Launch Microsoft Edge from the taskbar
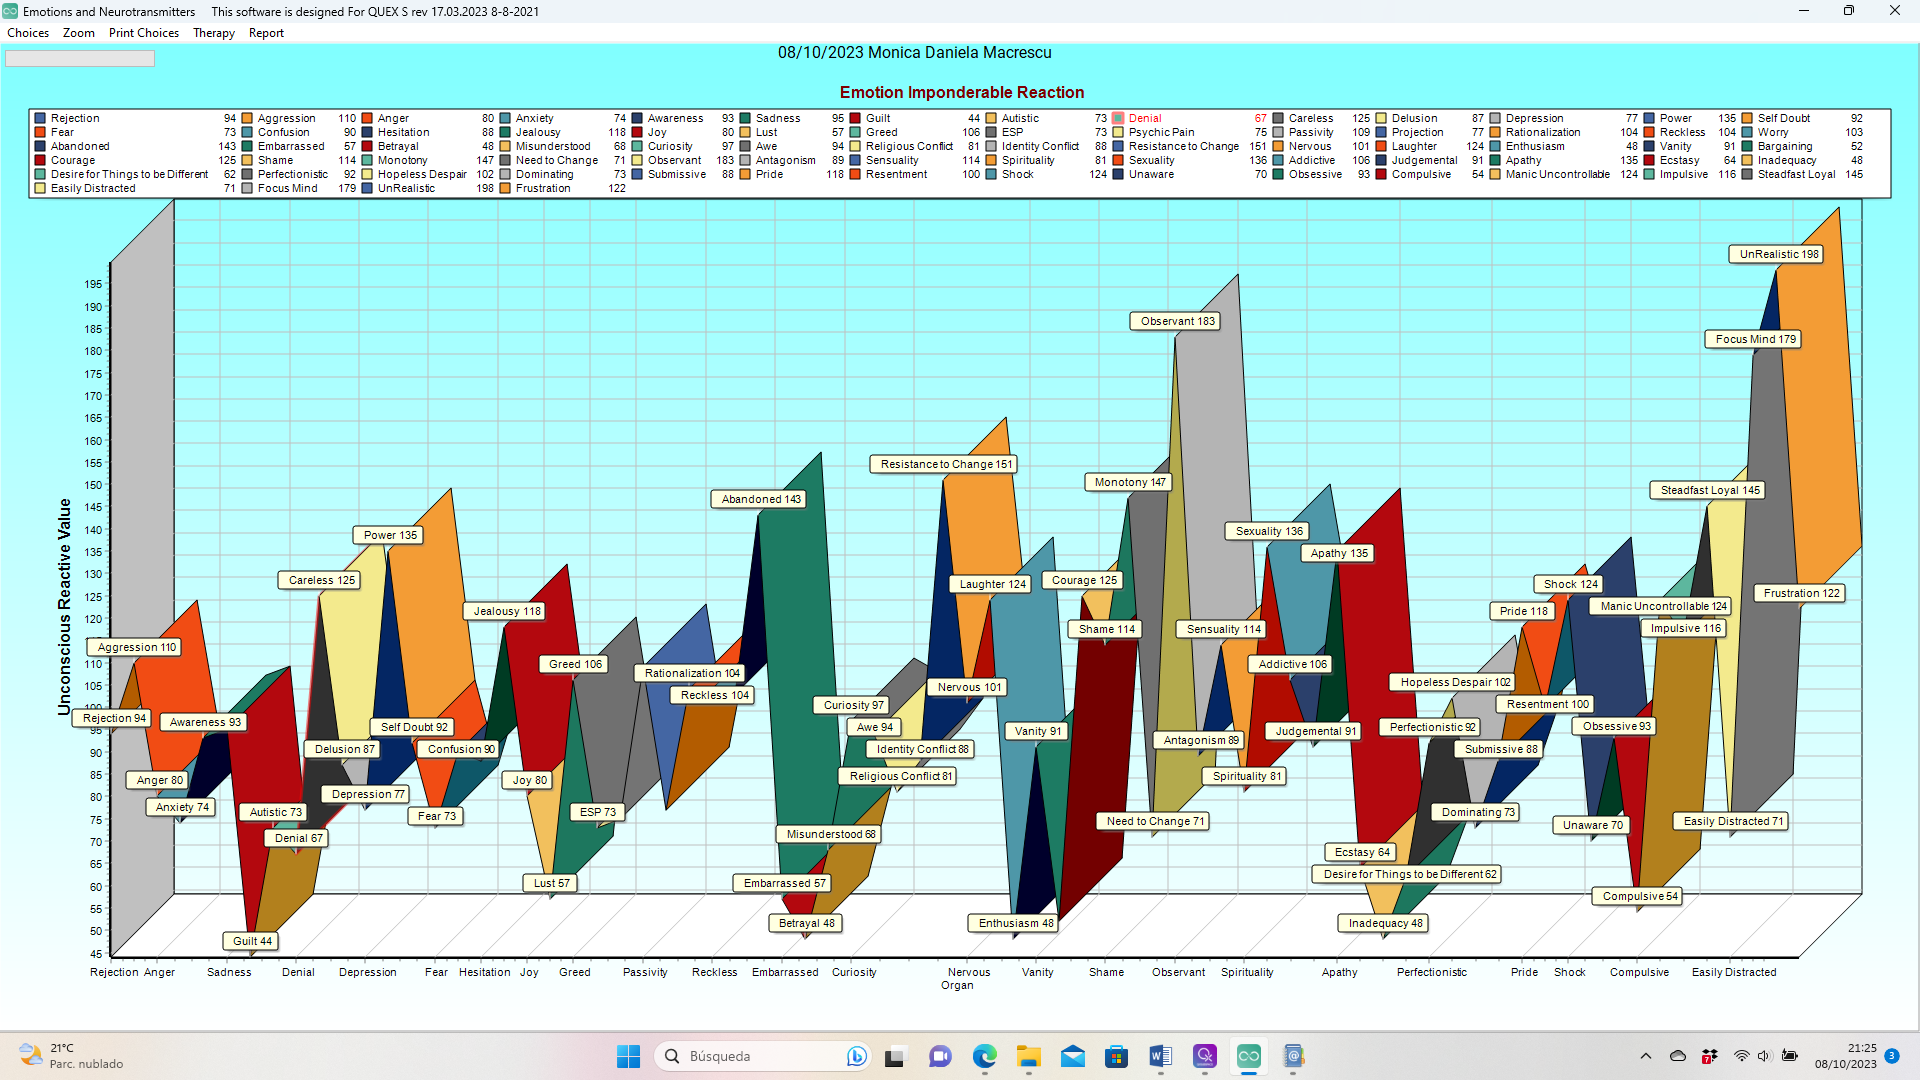Viewport: 1920px width, 1080px height. (x=984, y=1056)
